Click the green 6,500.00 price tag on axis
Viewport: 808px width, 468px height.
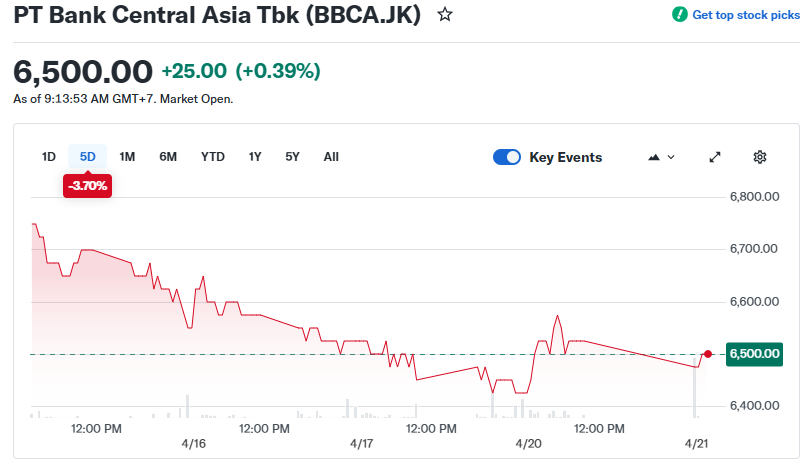tap(754, 354)
